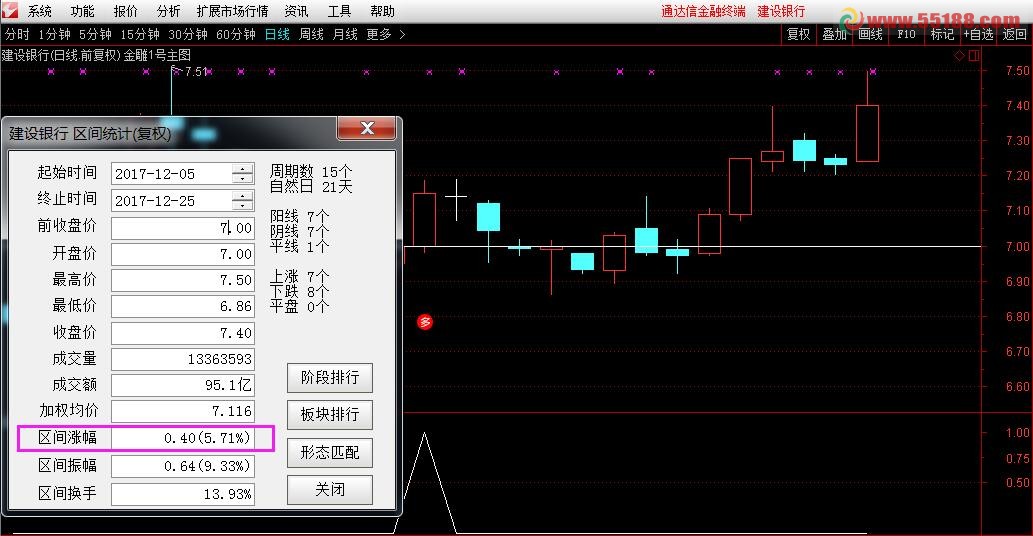The width and height of the screenshot is (1033, 536).
Task: Click the square panel icon at chart top-right
Action: [974, 56]
